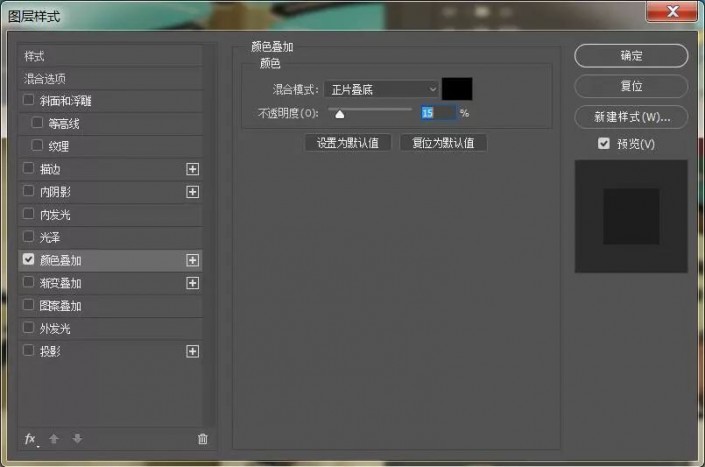Add another 颜色叠加 effect with plus icon
This screenshot has height=467, width=705.
tap(192, 260)
